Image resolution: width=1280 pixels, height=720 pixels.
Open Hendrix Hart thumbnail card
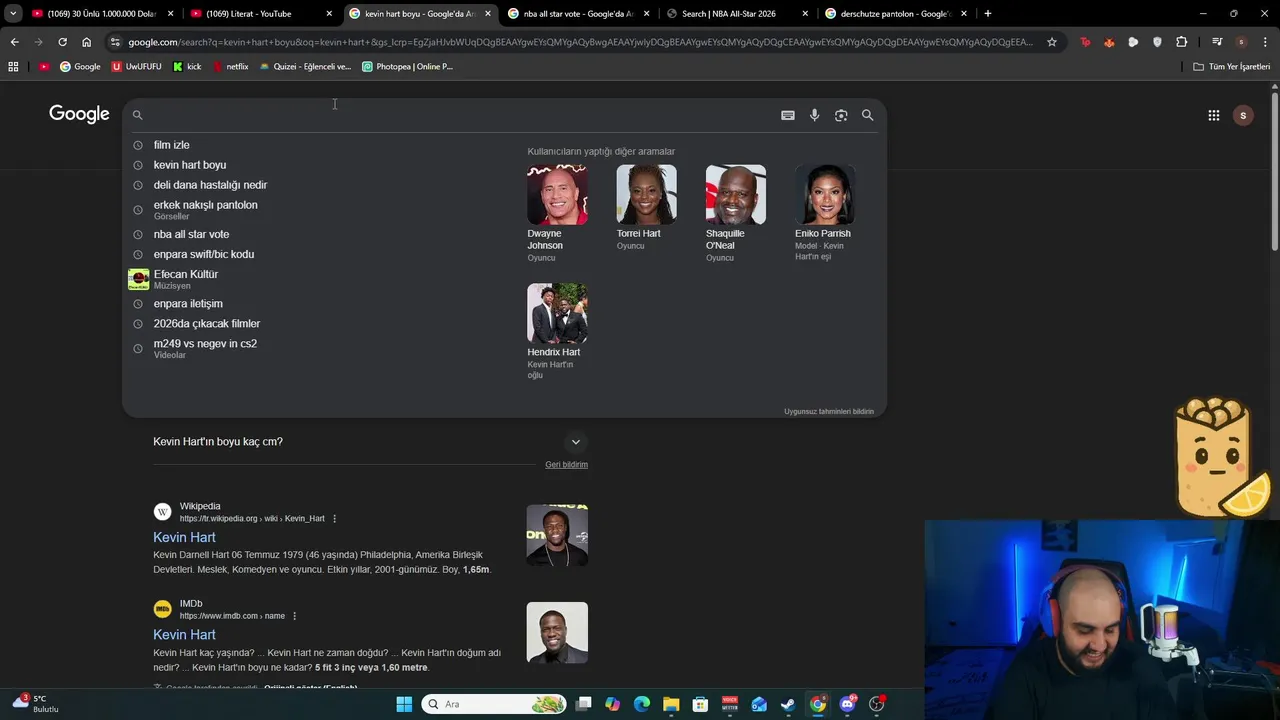pos(557,331)
